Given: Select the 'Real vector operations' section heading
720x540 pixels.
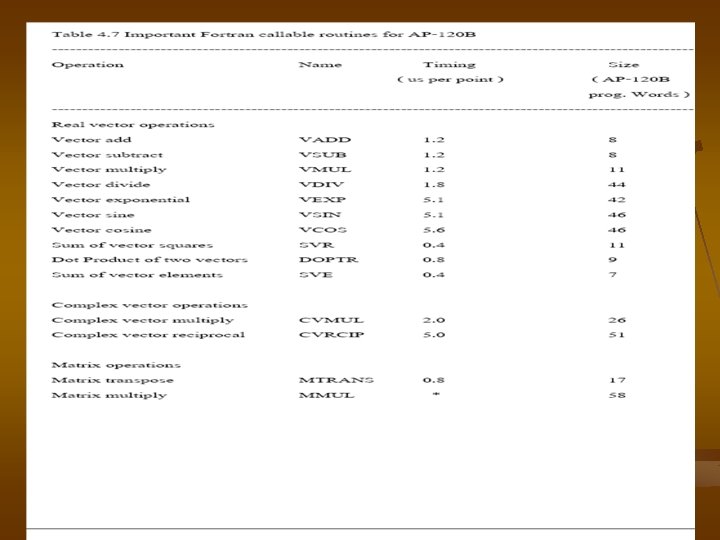Looking at the screenshot, I should point(133,125).
